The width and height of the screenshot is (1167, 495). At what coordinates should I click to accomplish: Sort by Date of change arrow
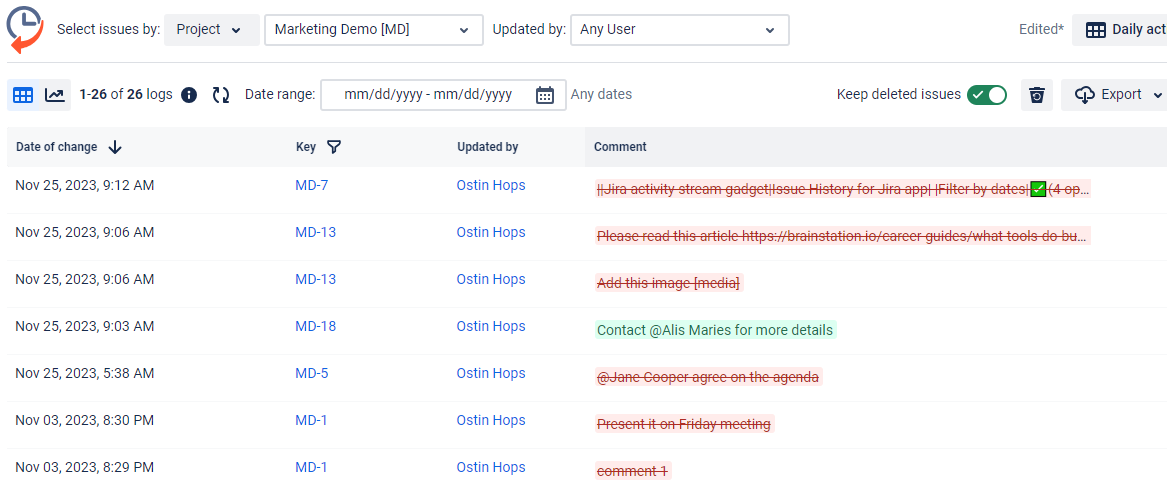[x=115, y=147]
